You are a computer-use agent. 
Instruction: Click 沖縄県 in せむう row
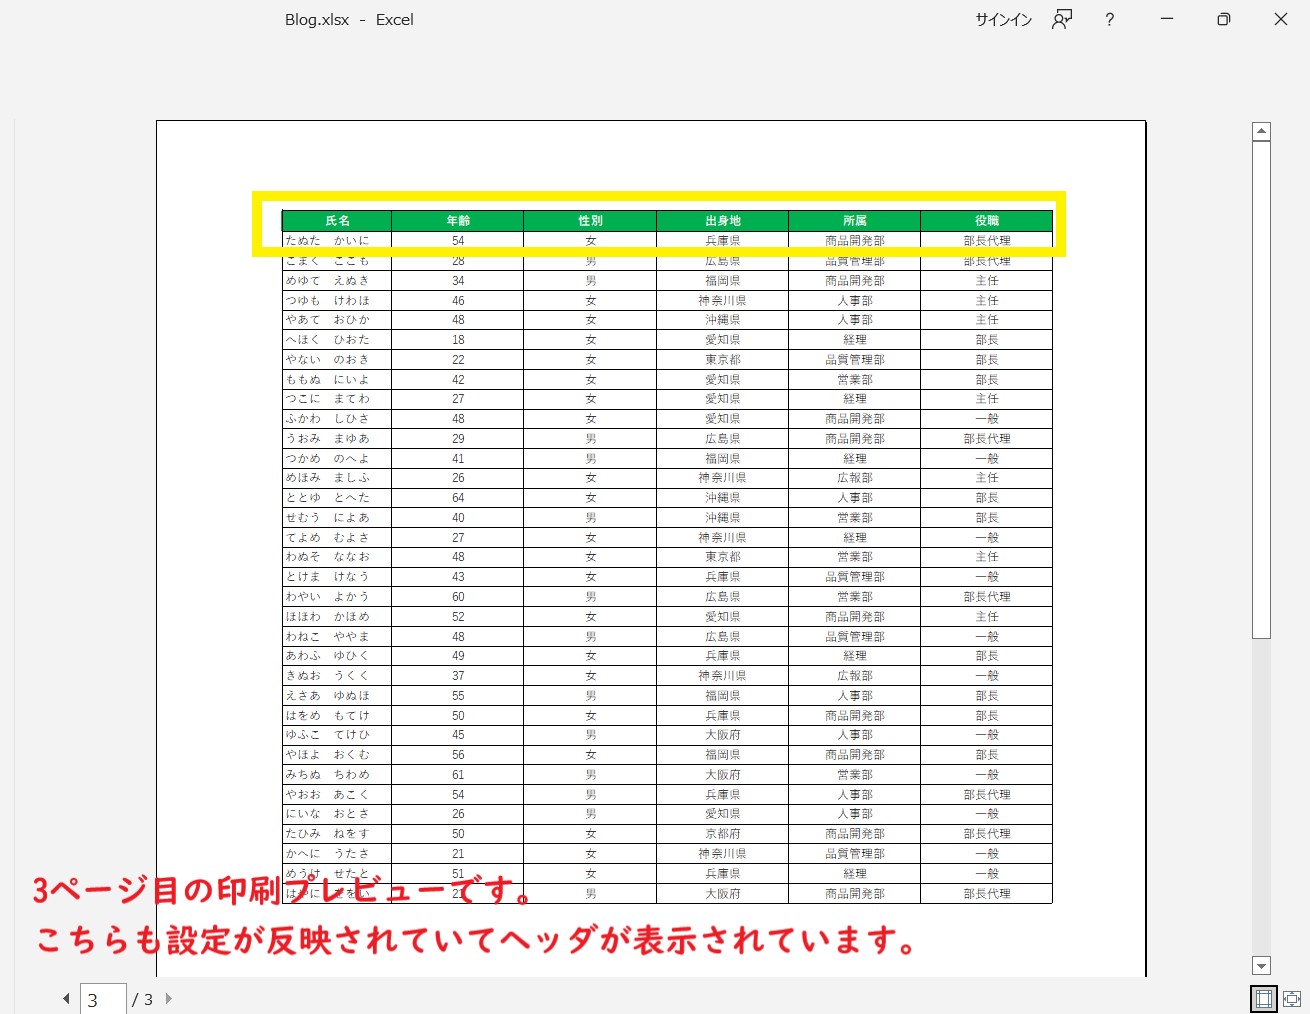[x=722, y=518]
